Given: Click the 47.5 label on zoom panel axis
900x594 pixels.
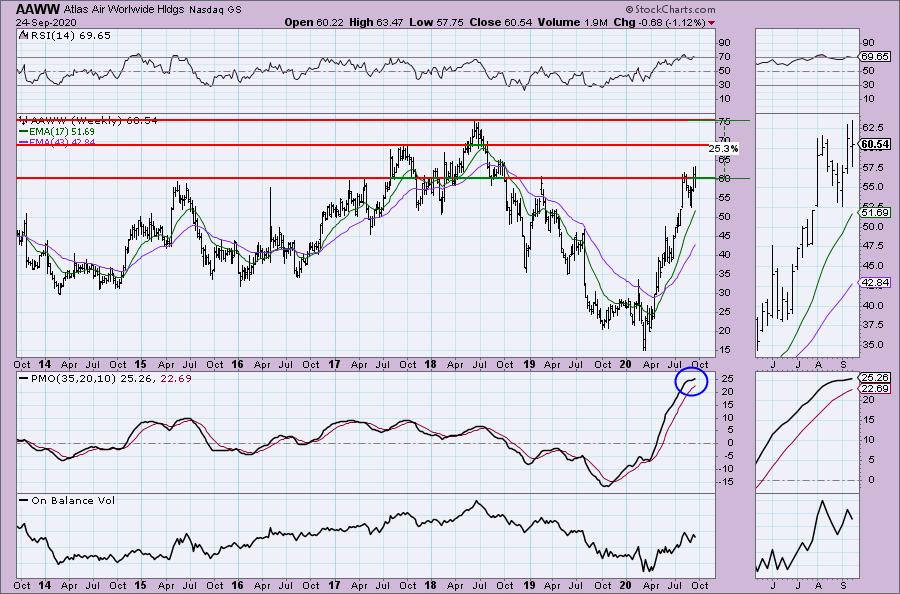Looking at the screenshot, I should pyautogui.click(x=872, y=246).
